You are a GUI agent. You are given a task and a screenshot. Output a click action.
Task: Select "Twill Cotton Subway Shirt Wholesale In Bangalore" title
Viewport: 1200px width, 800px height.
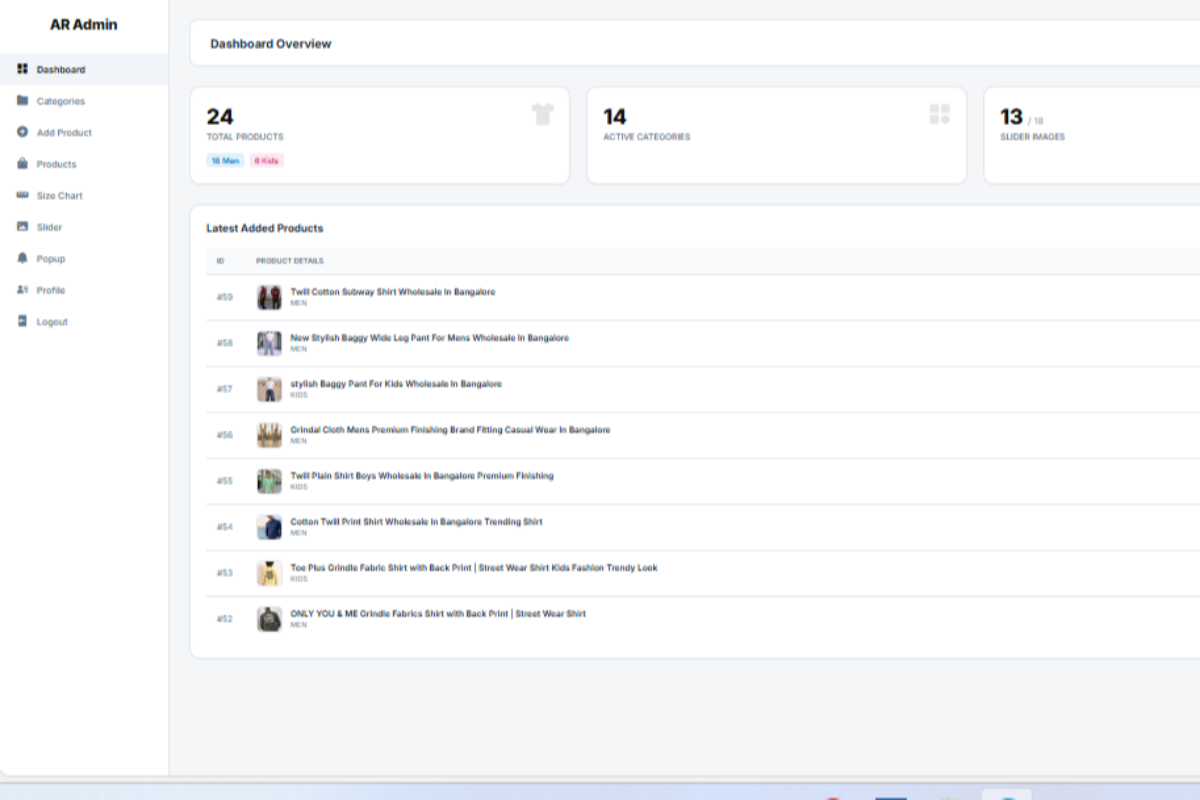393,292
